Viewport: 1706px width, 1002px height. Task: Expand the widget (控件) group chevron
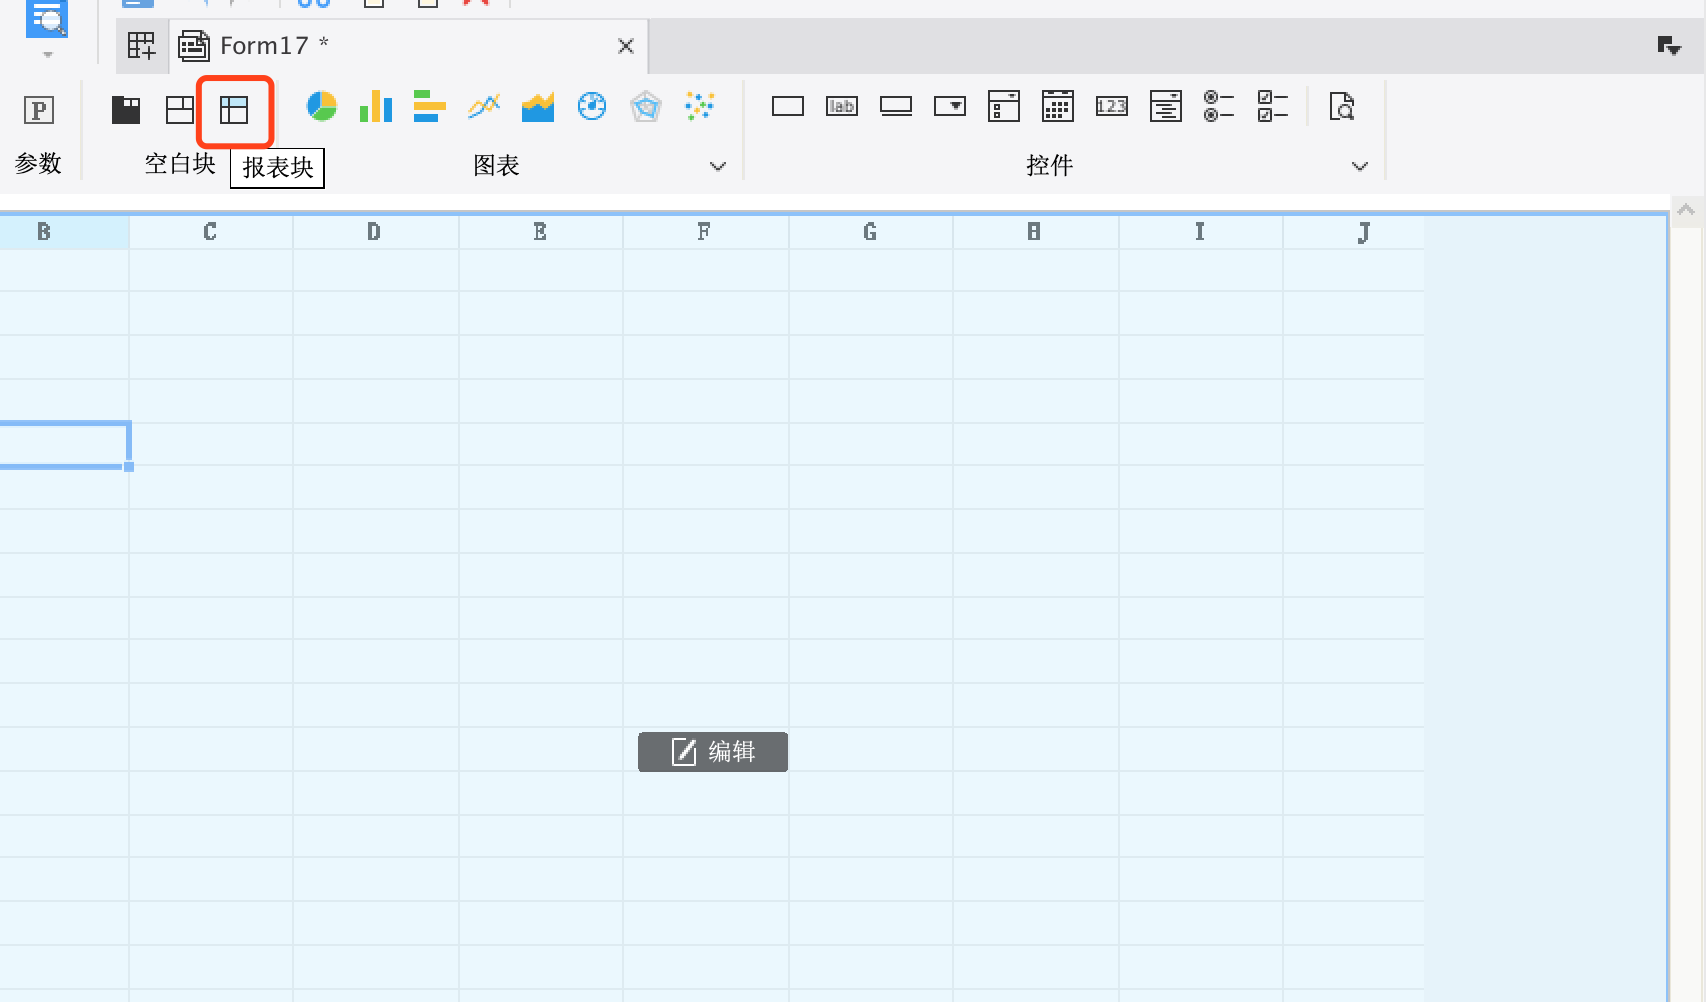(x=1360, y=166)
